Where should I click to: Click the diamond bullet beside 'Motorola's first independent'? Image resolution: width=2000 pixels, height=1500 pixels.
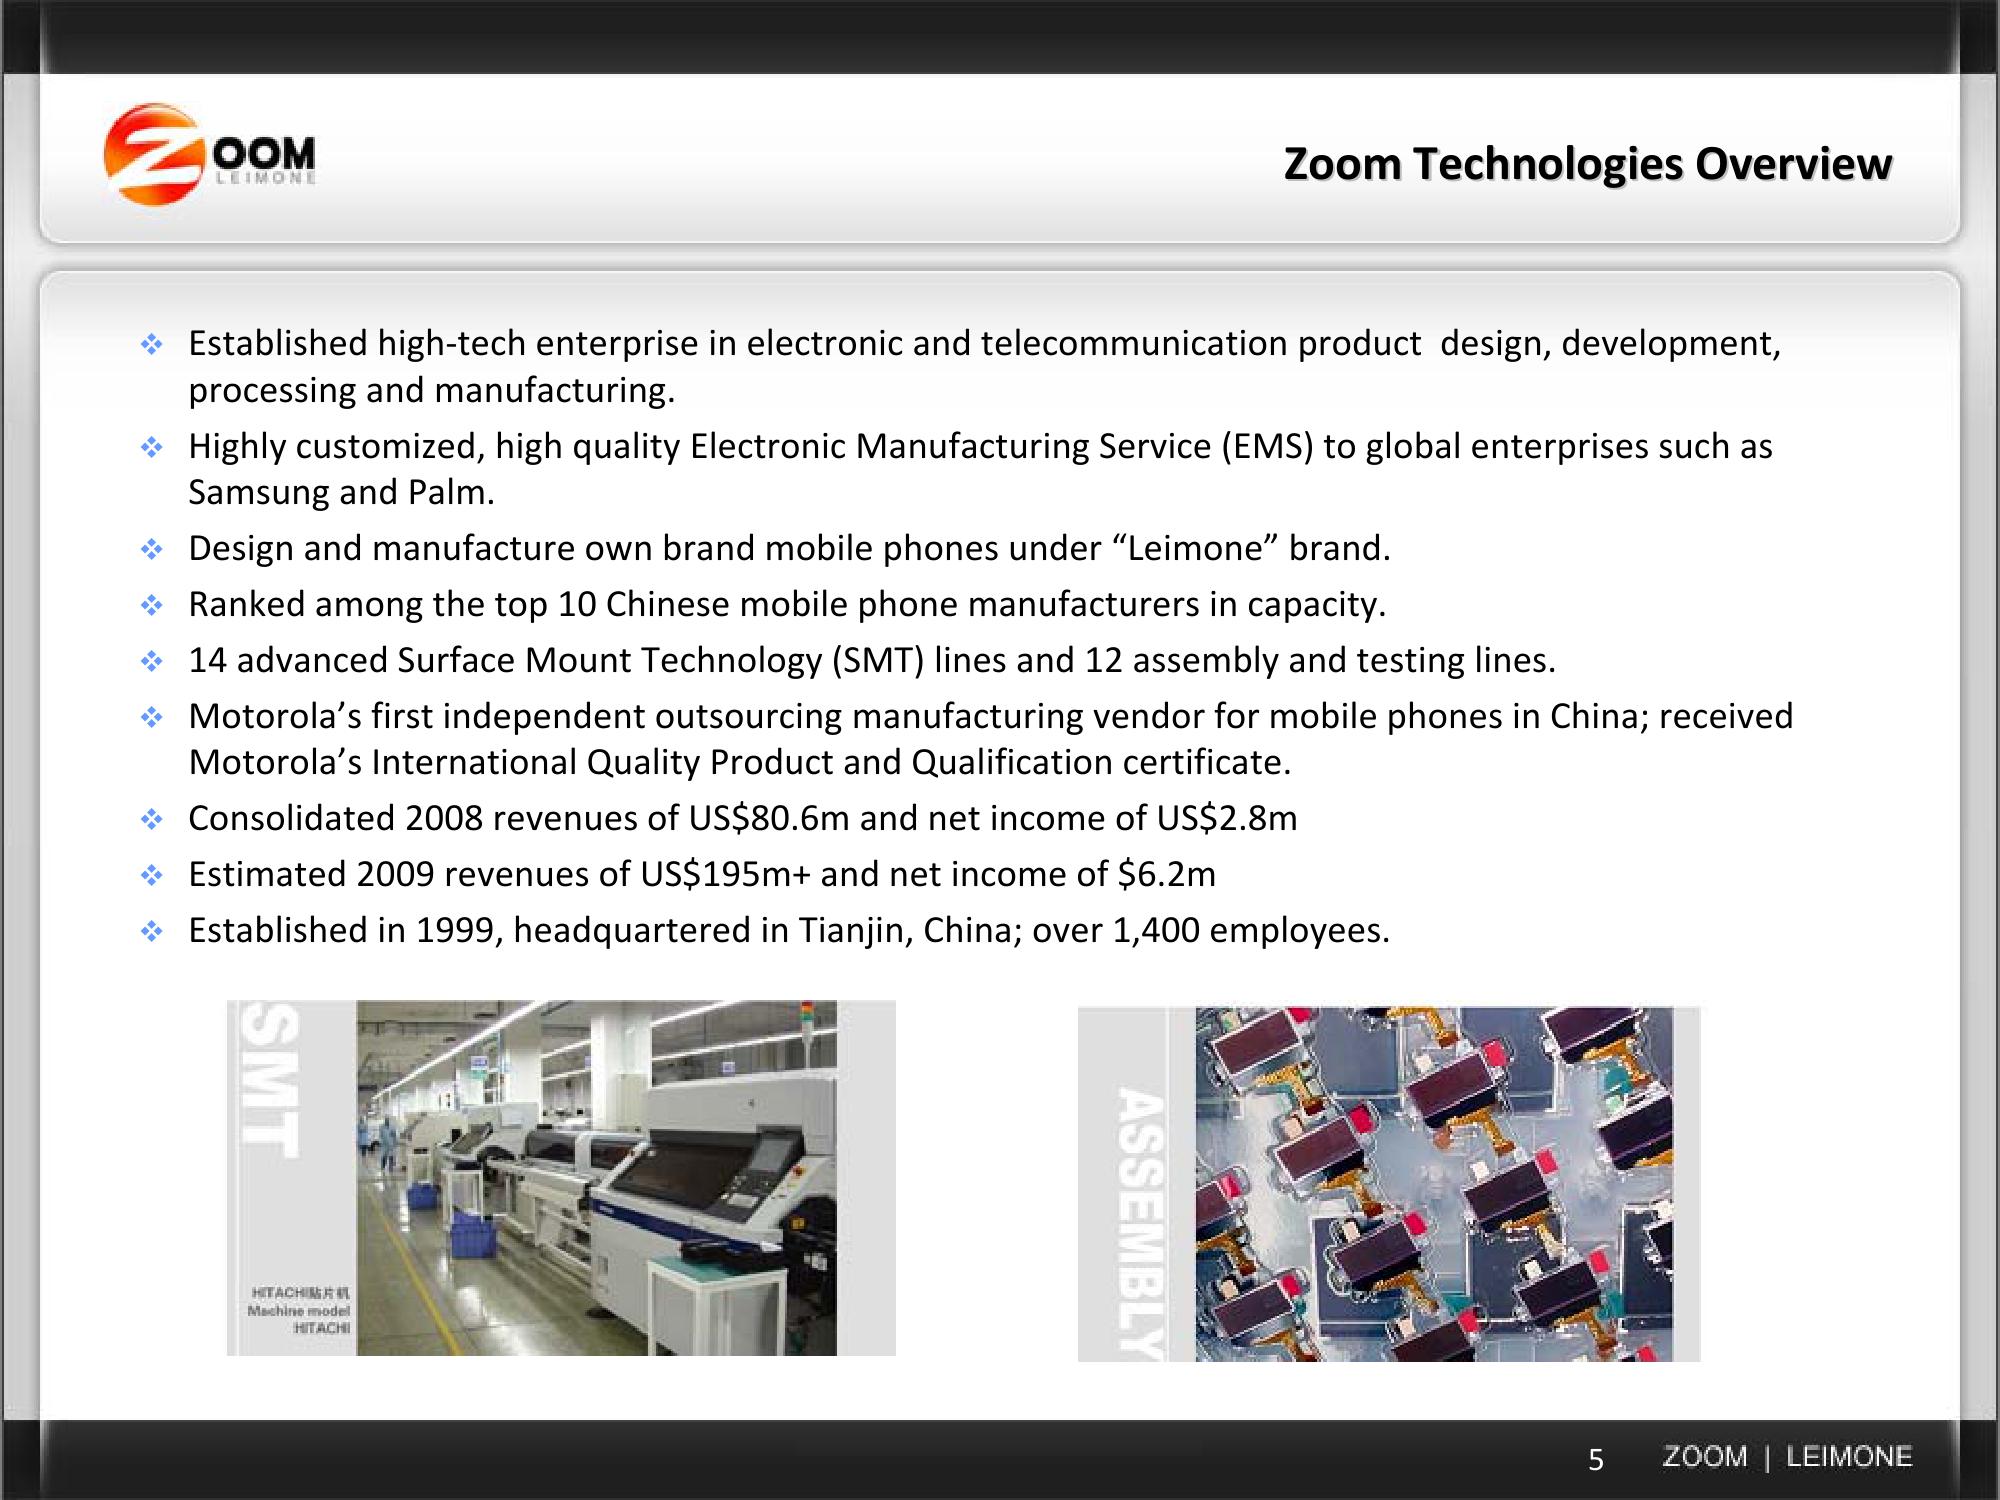tap(151, 717)
